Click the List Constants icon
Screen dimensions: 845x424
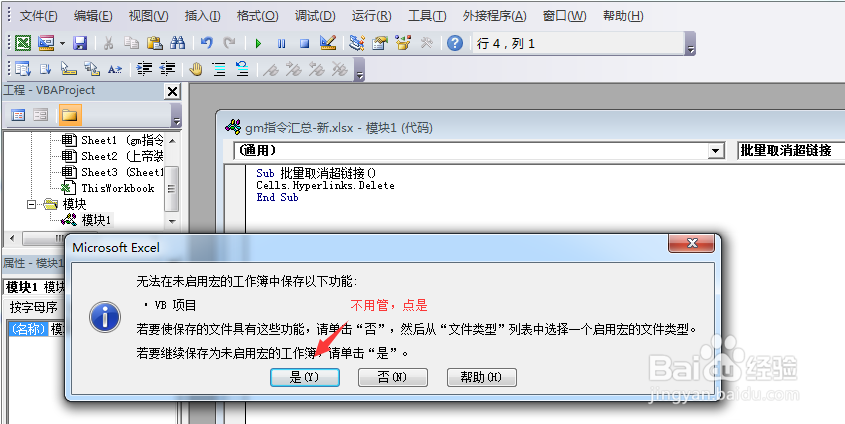[46, 69]
